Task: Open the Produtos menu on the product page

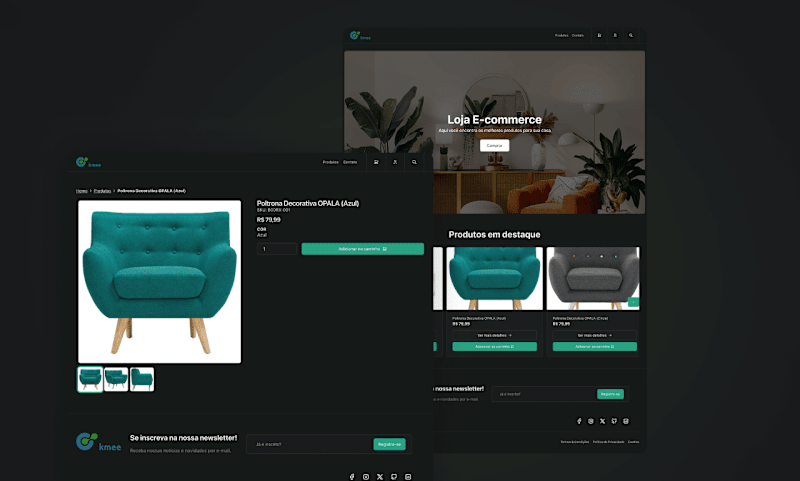Action: coord(331,162)
